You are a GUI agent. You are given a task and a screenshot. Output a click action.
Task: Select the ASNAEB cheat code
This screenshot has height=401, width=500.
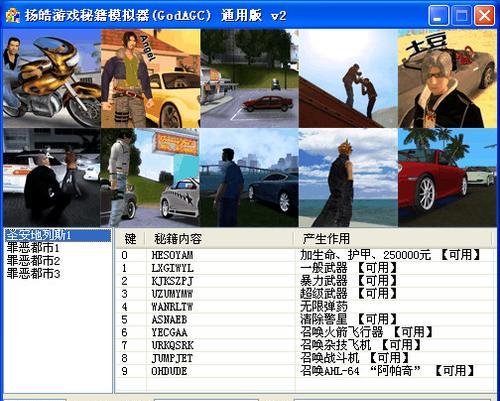[x=169, y=320]
